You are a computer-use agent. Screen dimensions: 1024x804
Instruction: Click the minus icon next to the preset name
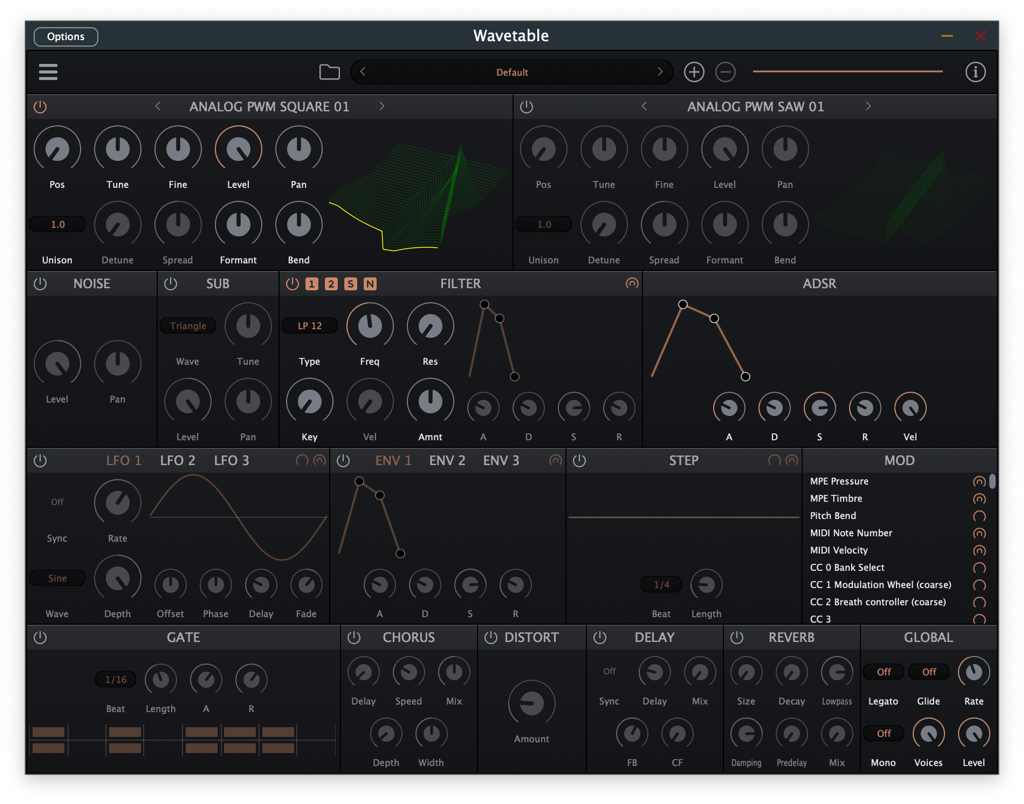[x=724, y=71]
